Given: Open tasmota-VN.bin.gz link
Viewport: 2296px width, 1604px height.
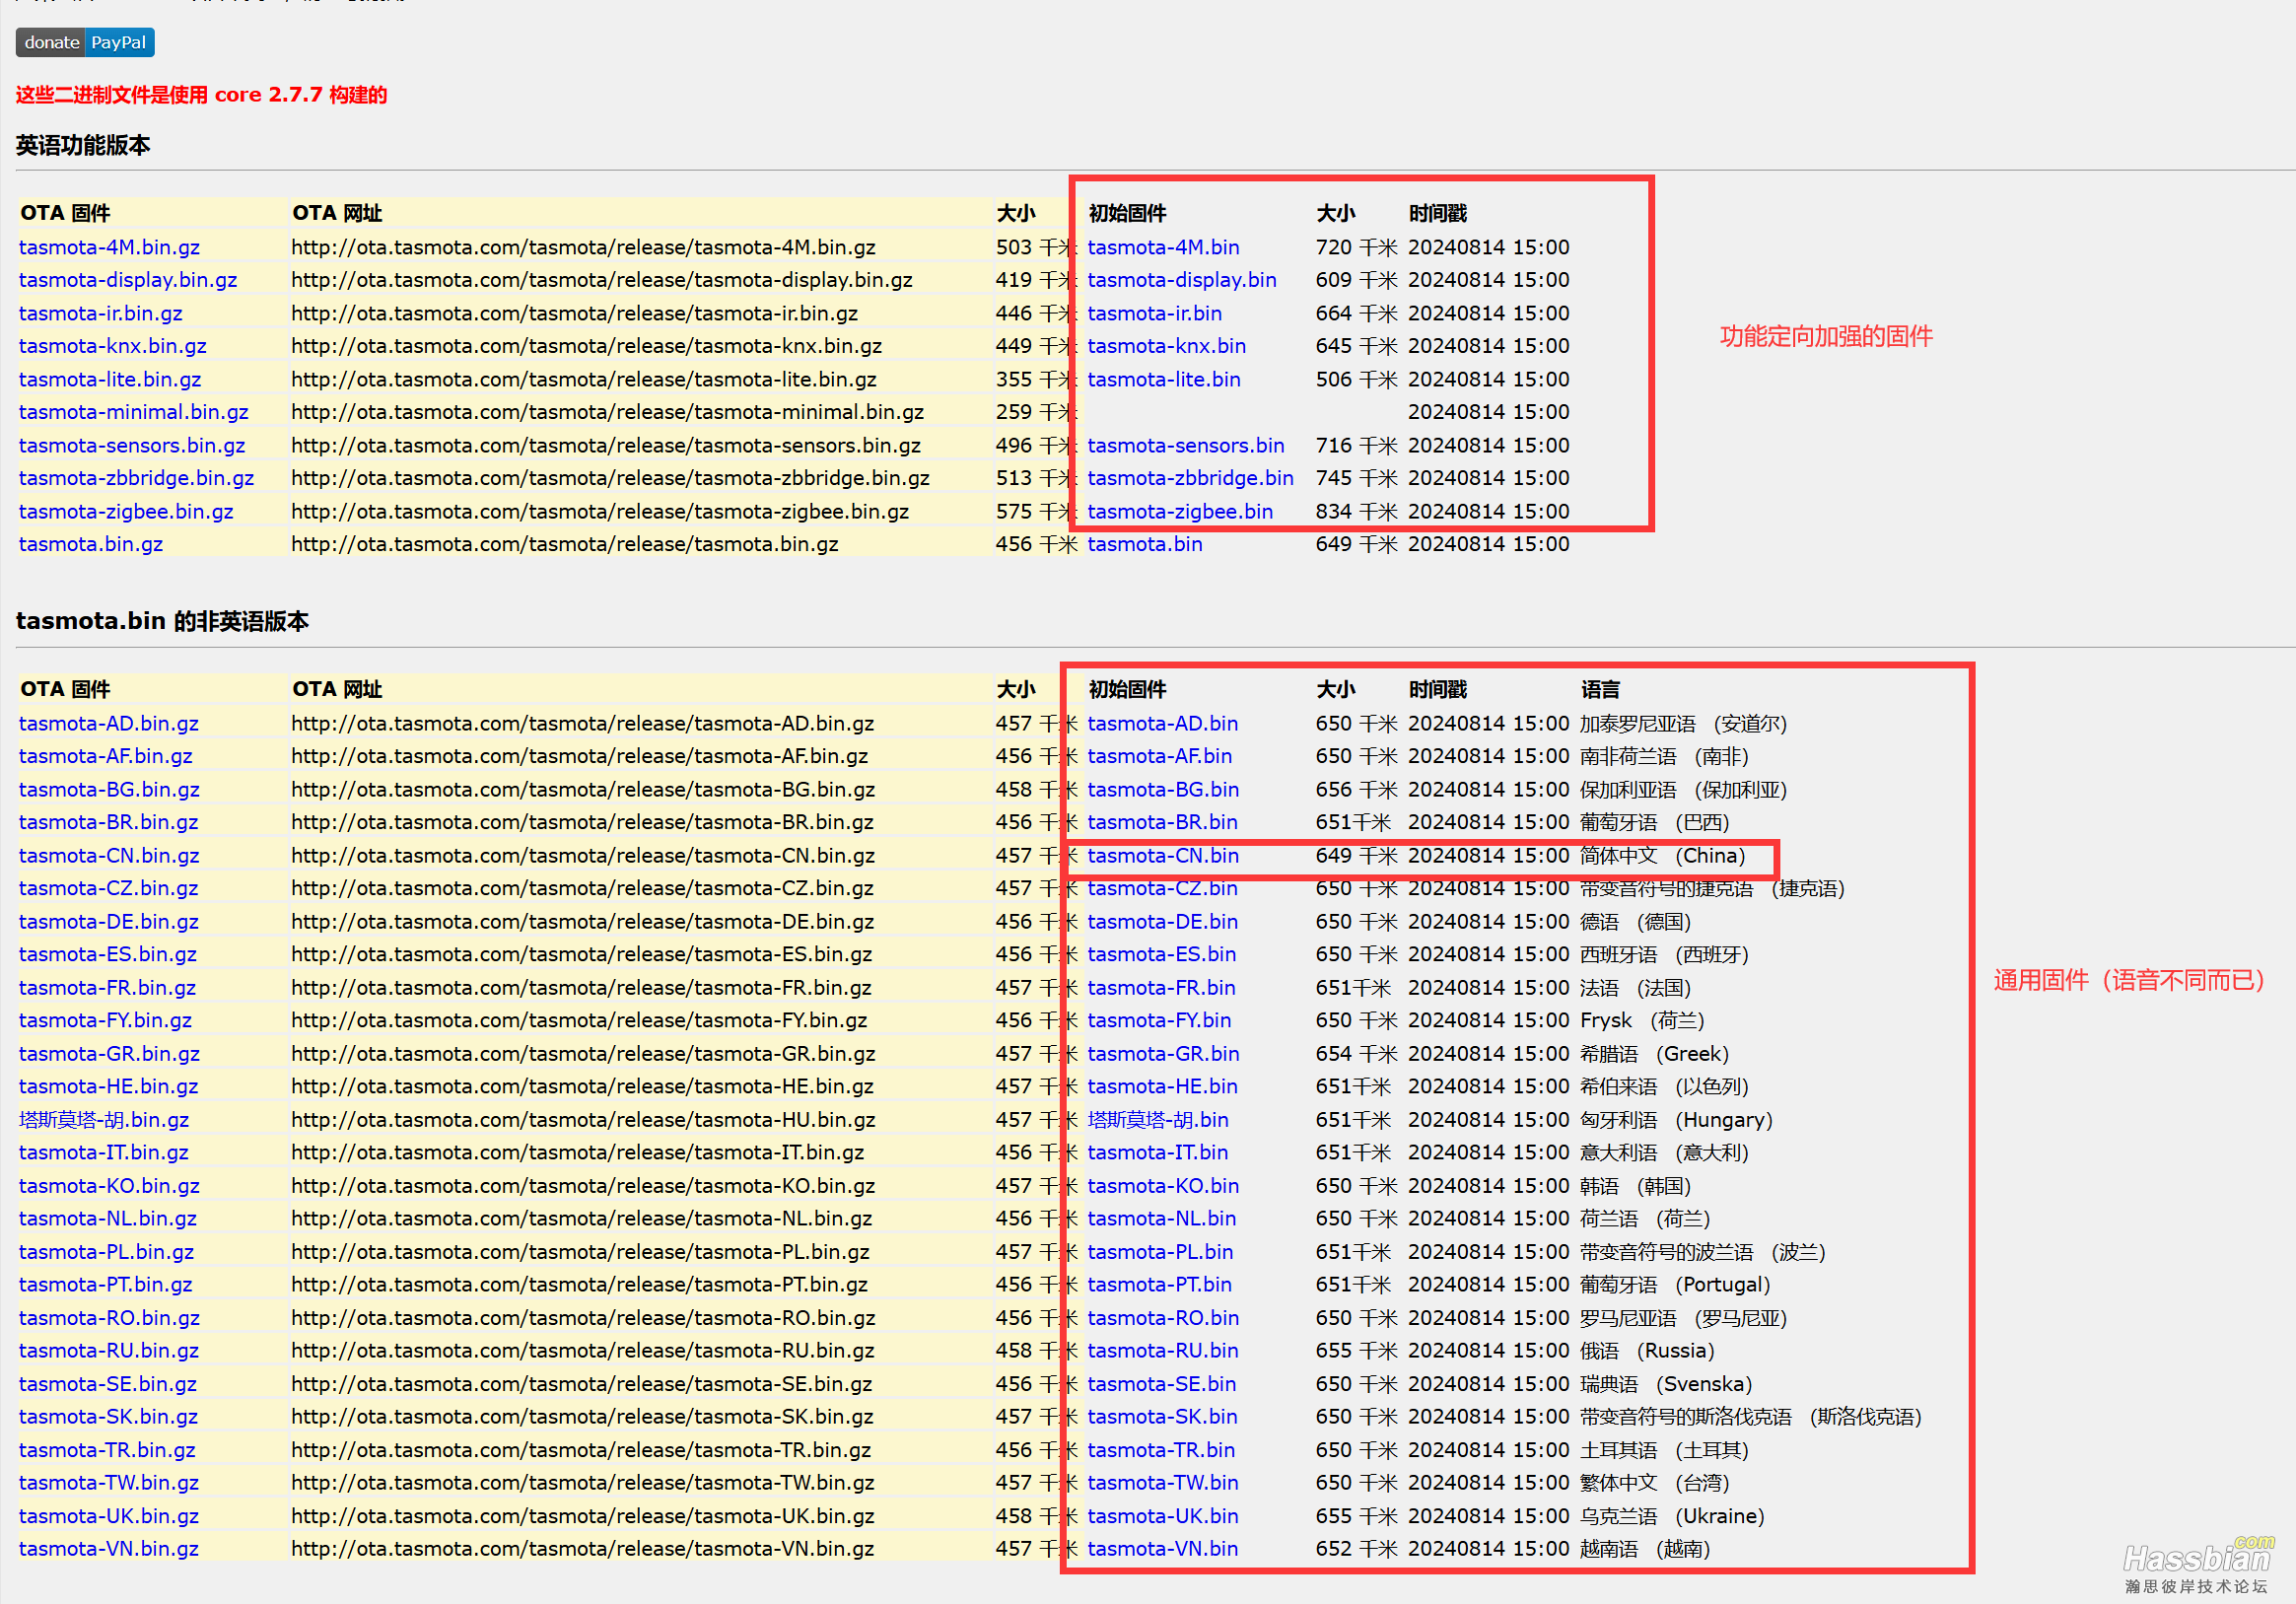Looking at the screenshot, I should click(109, 1548).
